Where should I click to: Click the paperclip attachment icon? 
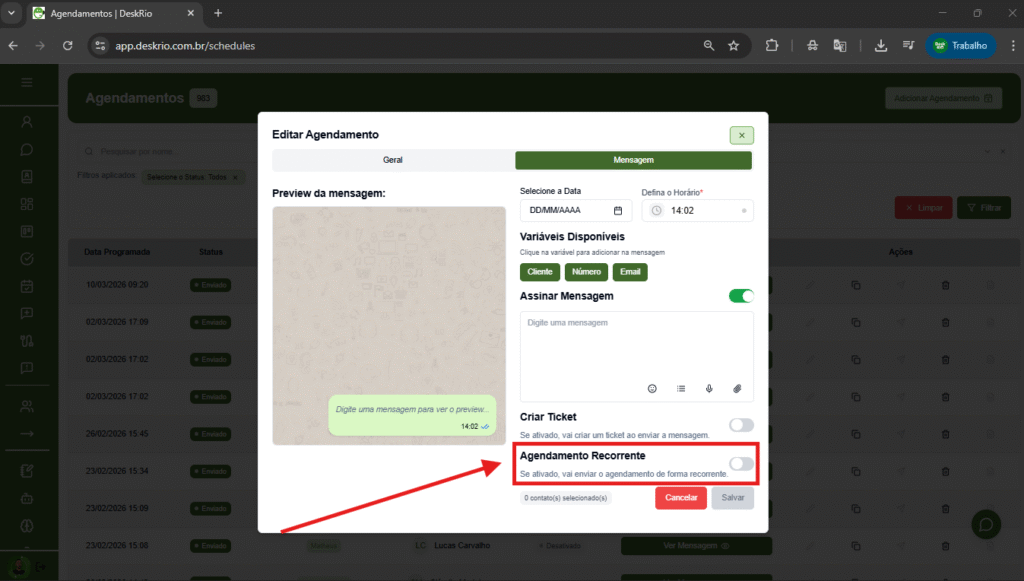click(x=737, y=388)
